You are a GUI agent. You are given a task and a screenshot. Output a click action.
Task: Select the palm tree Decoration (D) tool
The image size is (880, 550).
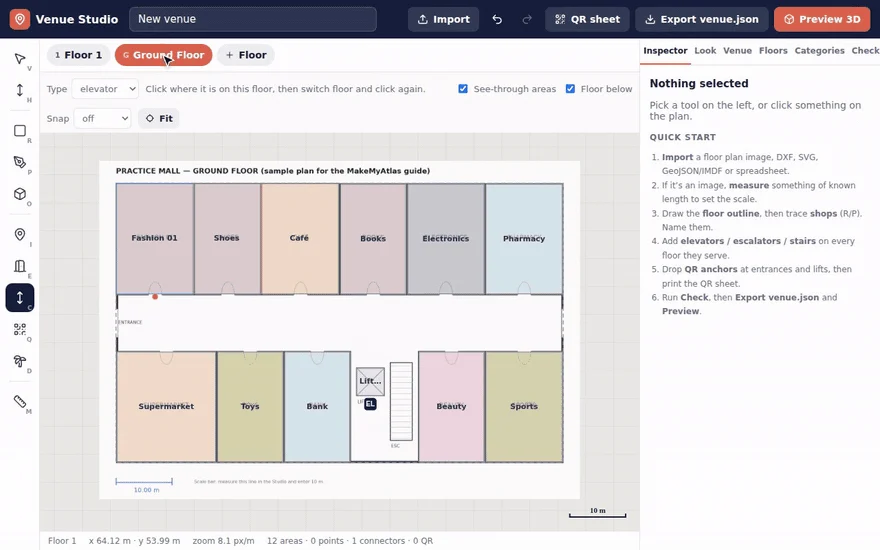(20, 361)
